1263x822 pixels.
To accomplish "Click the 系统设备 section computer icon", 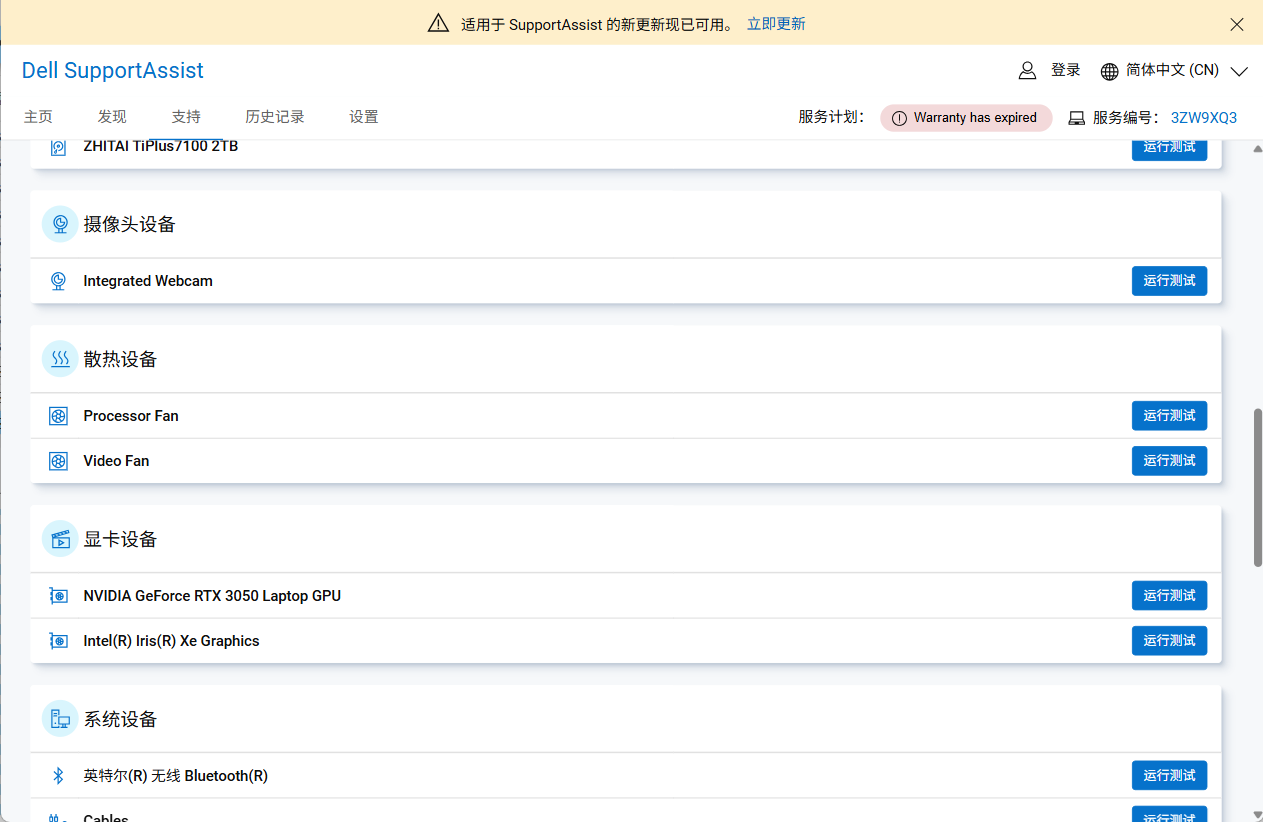I will click(x=60, y=719).
